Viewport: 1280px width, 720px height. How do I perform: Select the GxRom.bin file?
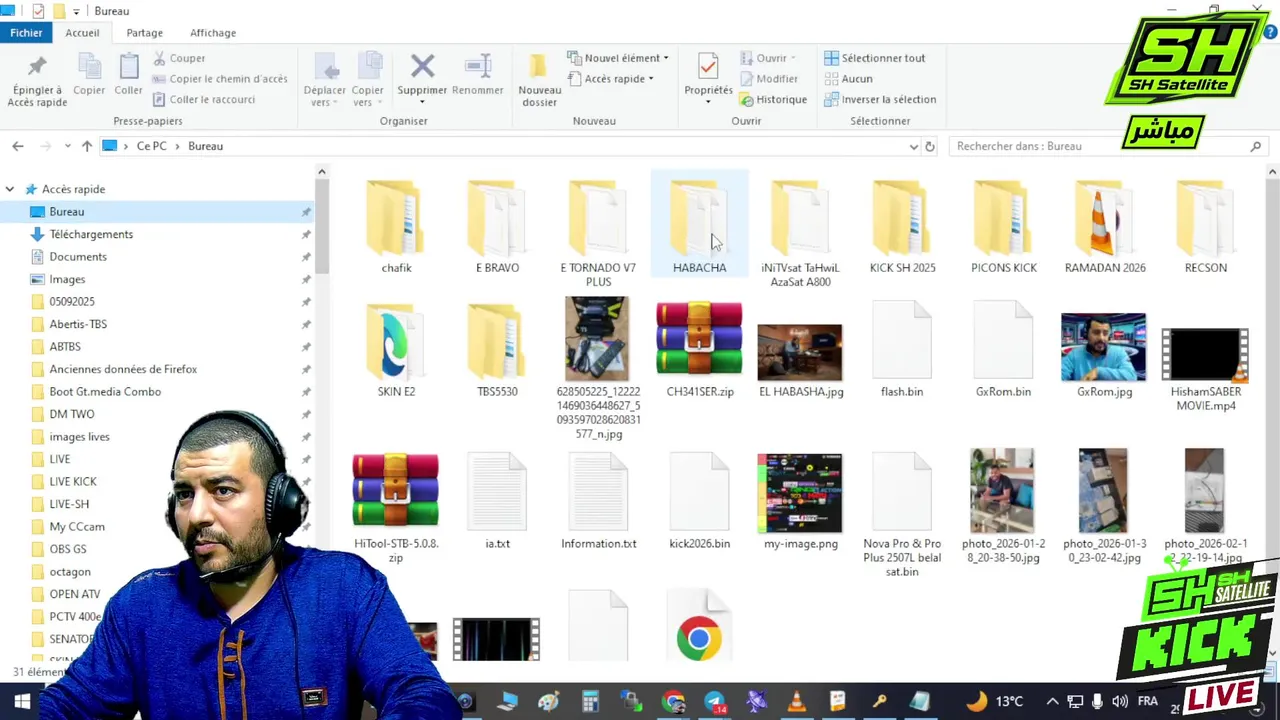pos(1003,350)
